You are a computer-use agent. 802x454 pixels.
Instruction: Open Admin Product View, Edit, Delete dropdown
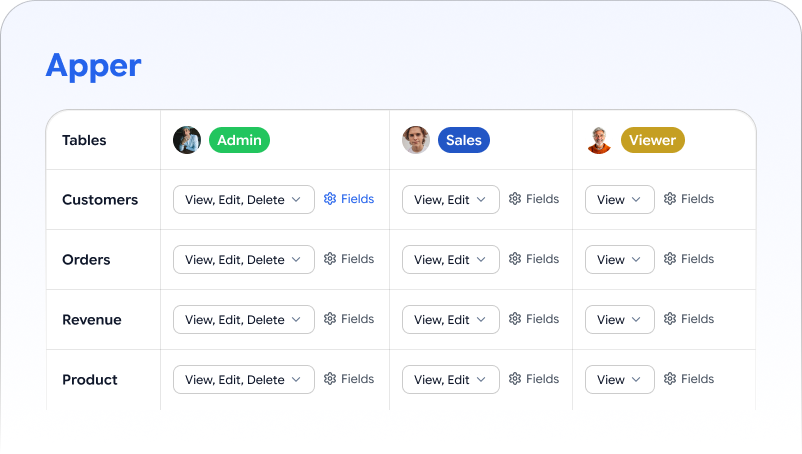(x=244, y=379)
